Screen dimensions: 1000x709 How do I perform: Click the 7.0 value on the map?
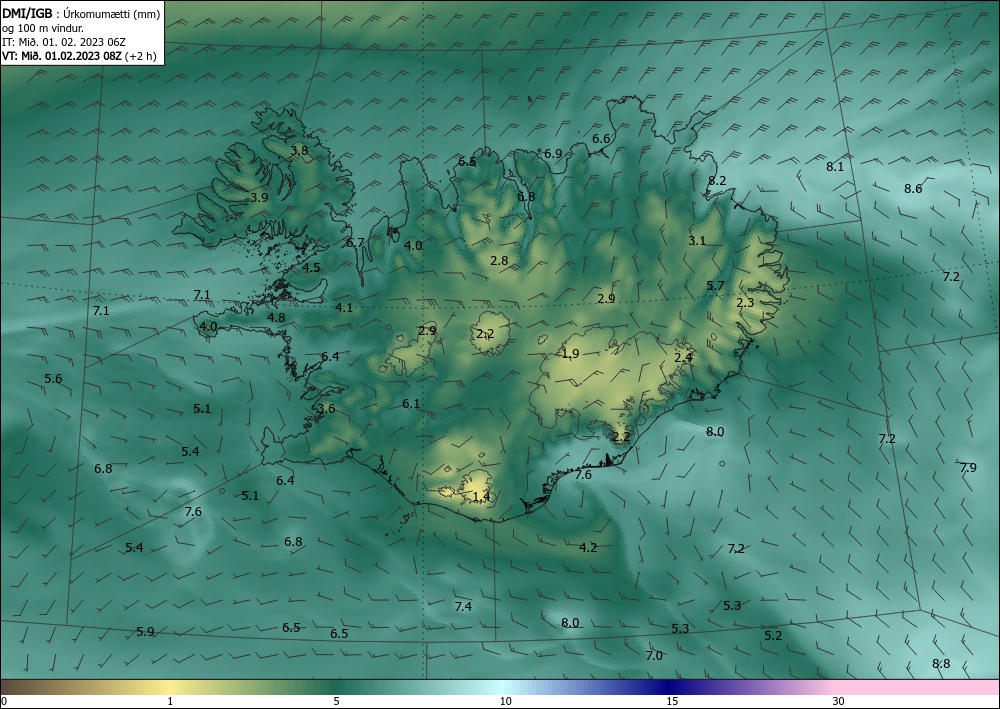point(654,655)
